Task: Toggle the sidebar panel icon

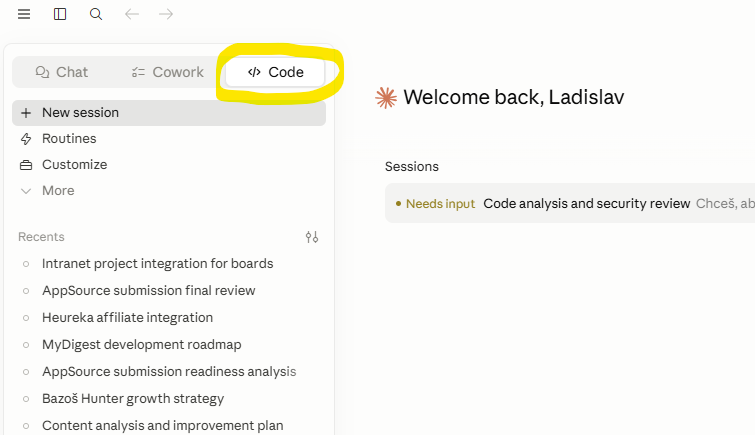Action: tap(60, 14)
